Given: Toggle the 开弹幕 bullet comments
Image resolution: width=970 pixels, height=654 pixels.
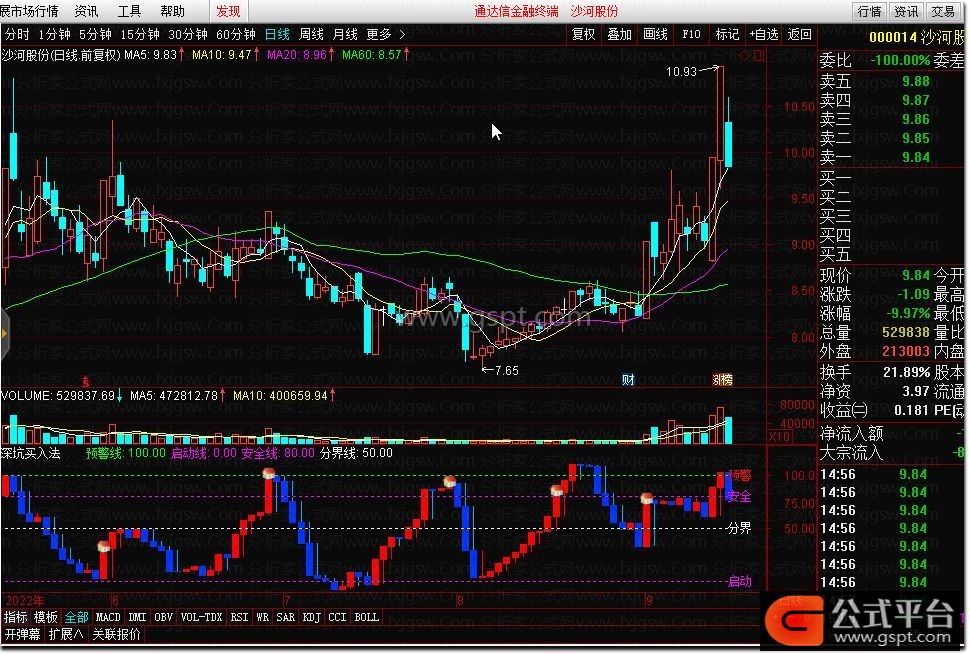Looking at the screenshot, I should point(23,634).
